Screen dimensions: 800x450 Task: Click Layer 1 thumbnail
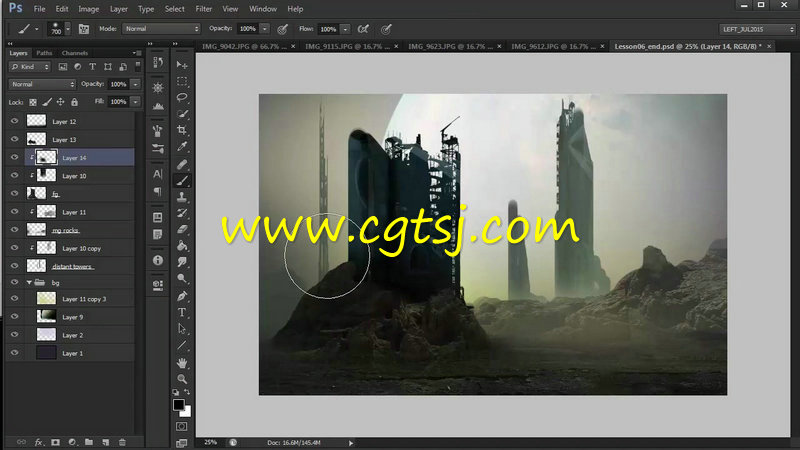point(46,353)
